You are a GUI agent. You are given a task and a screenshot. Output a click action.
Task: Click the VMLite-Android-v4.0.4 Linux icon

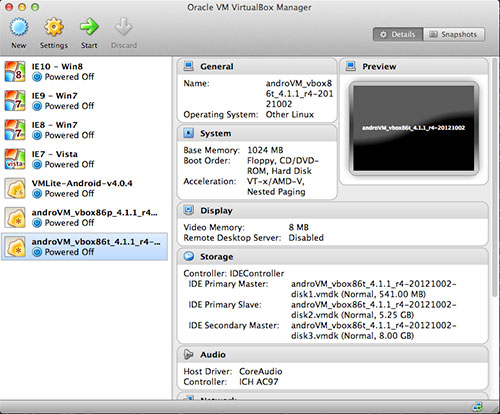(x=15, y=188)
